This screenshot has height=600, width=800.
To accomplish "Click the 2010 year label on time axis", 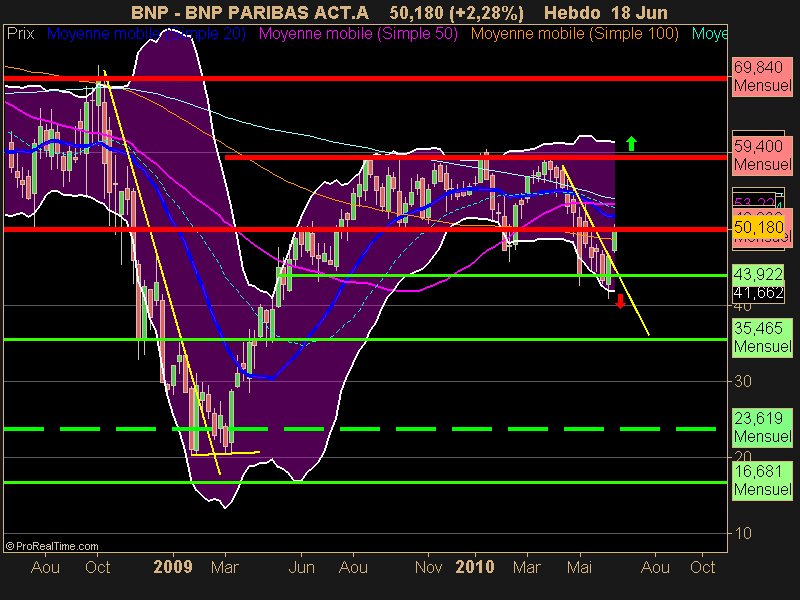I will tap(475, 567).
